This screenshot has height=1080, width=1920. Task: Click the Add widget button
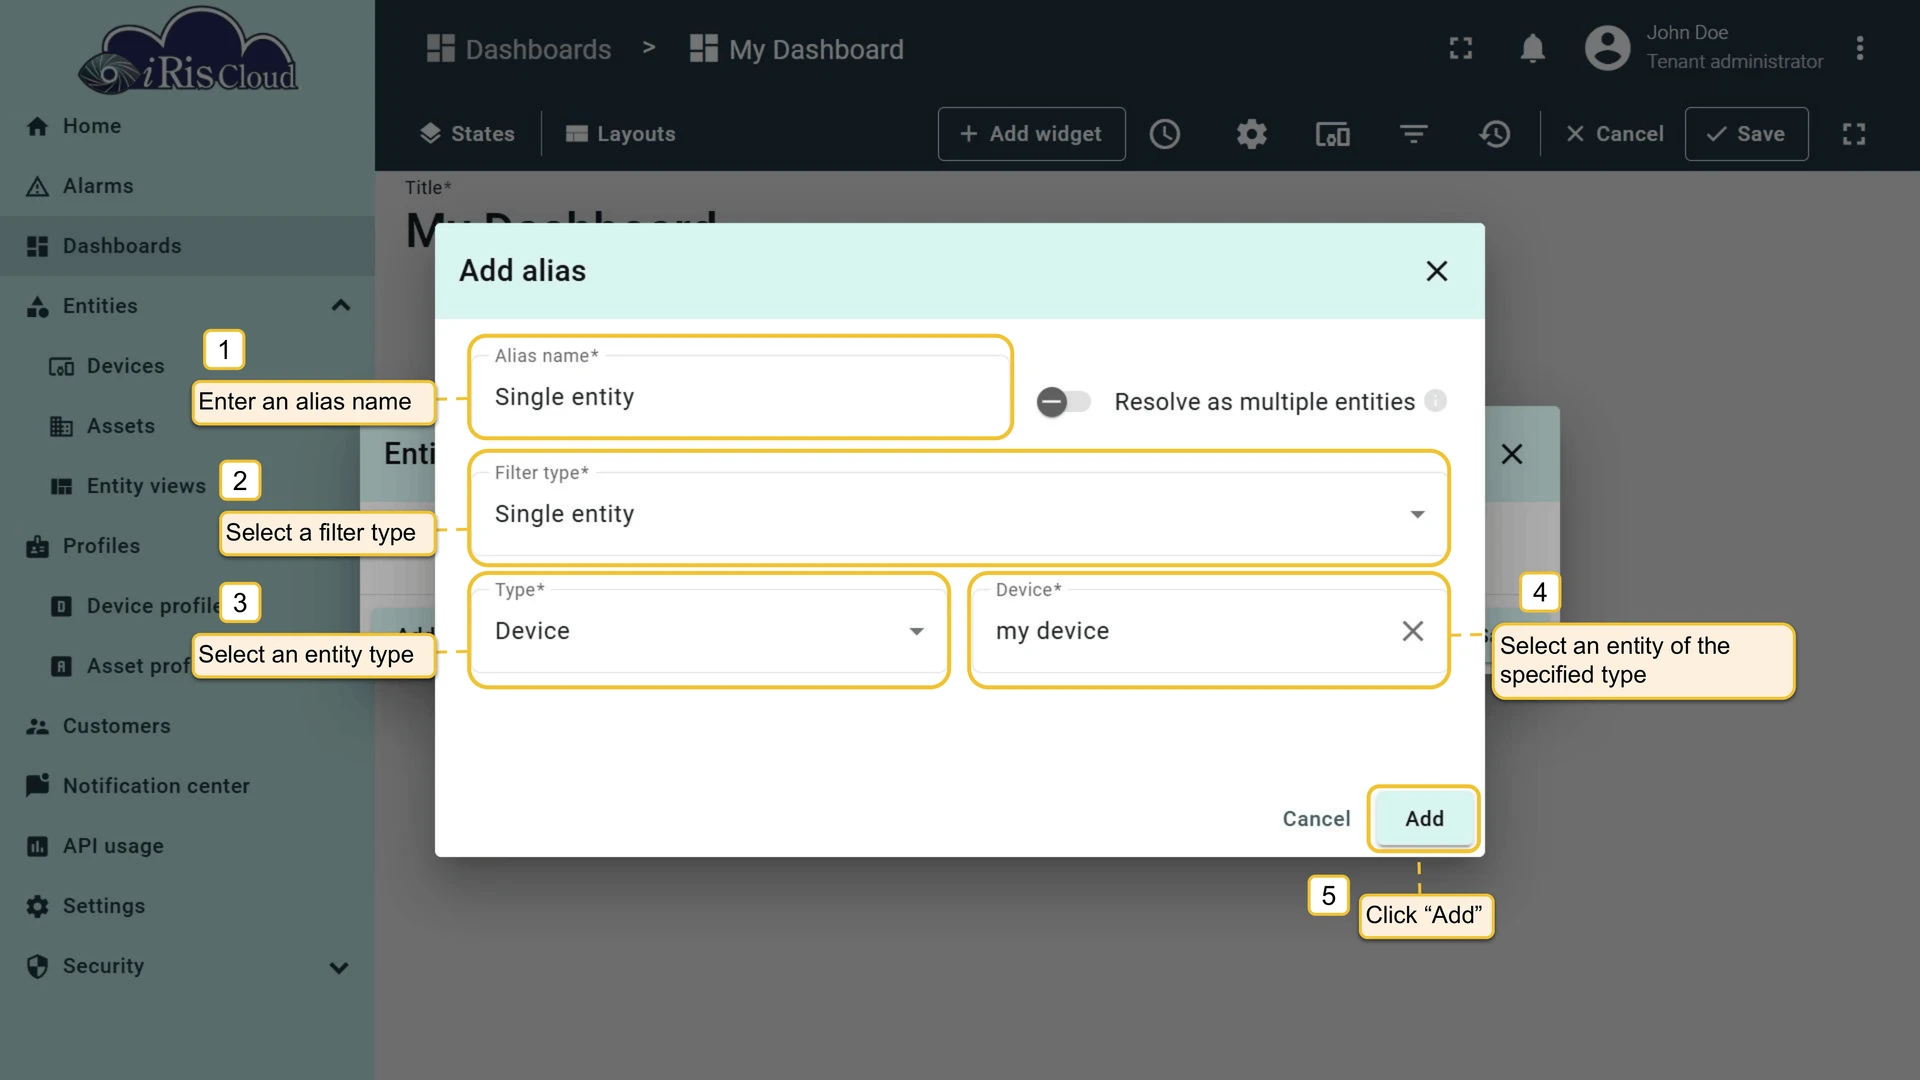pos(1031,134)
